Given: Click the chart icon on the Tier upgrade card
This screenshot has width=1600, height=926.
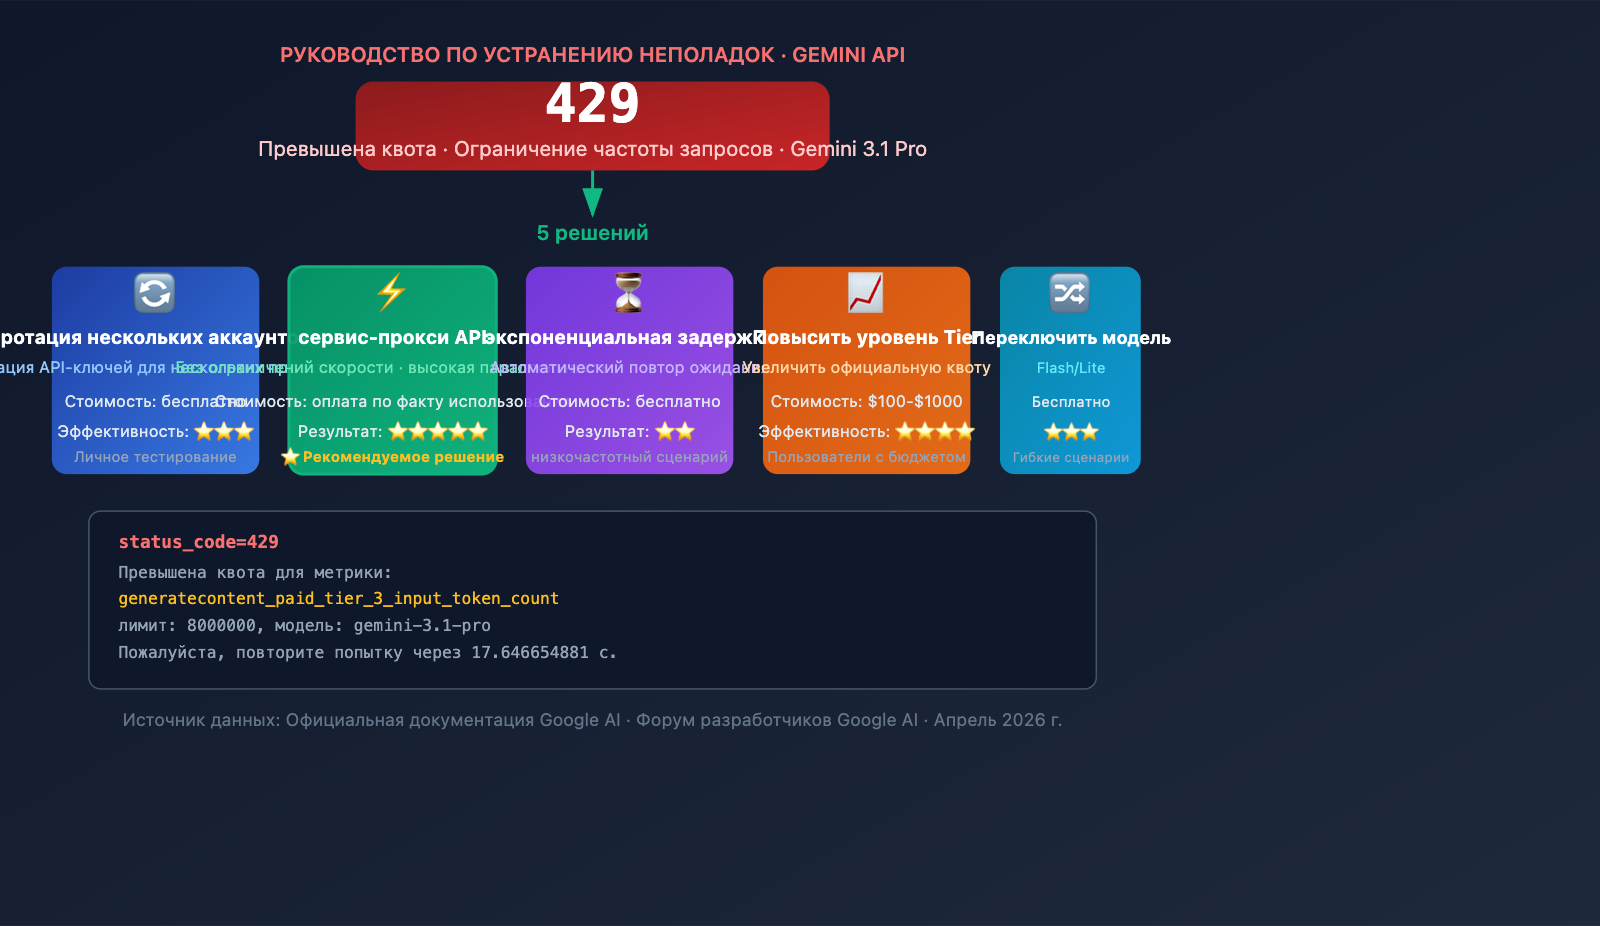Looking at the screenshot, I should pos(866,293).
